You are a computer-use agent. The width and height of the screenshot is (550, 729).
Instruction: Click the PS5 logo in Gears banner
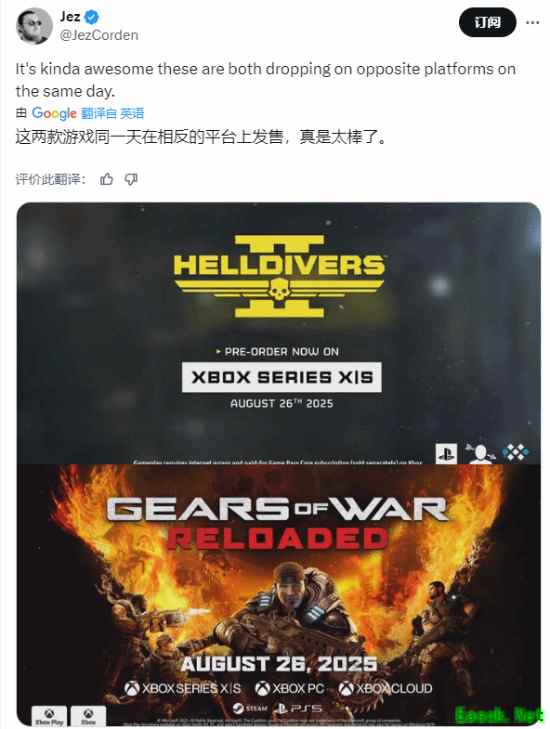pos(298,709)
